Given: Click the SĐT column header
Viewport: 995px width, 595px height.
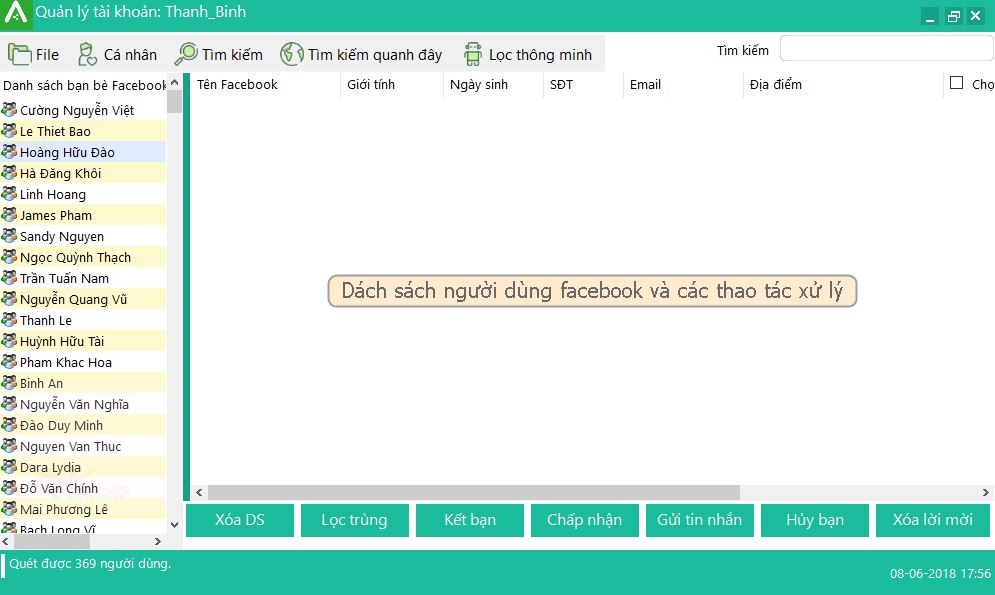Looking at the screenshot, I should pos(583,84).
